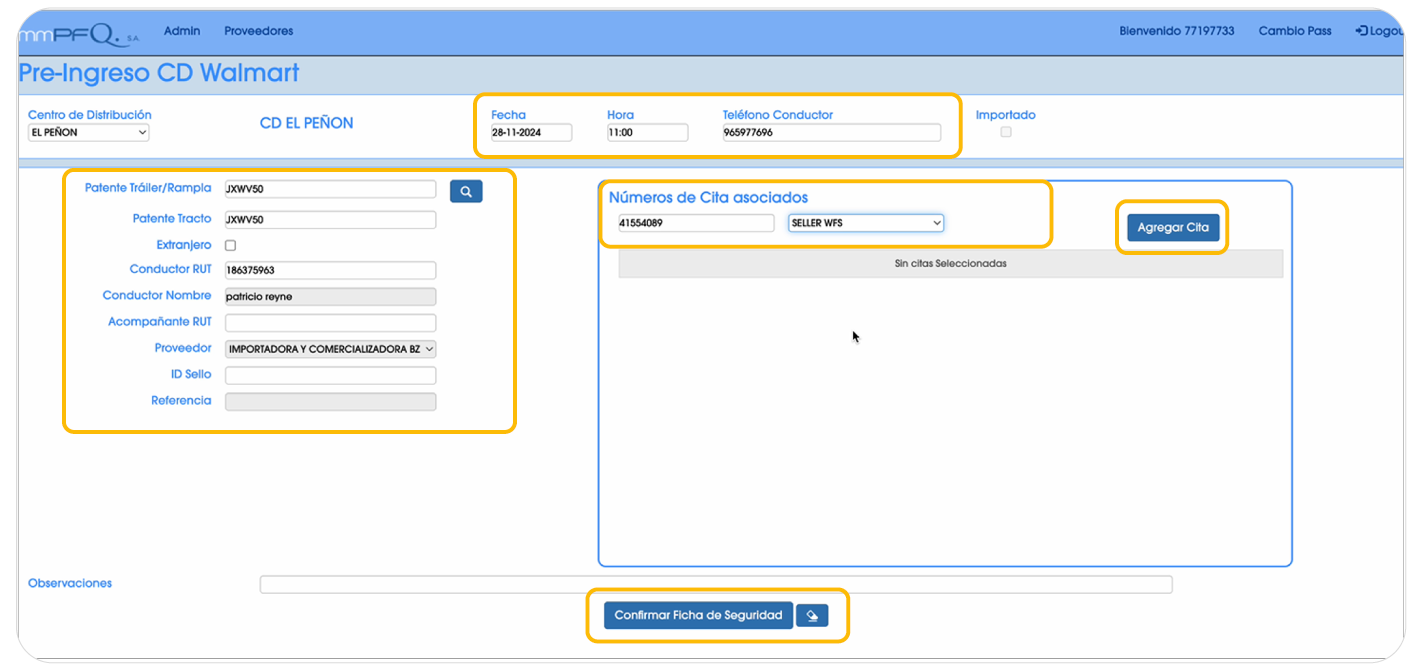Click the Observaciones text field
1421x670 pixels.
pyautogui.click(x=716, y=585)
